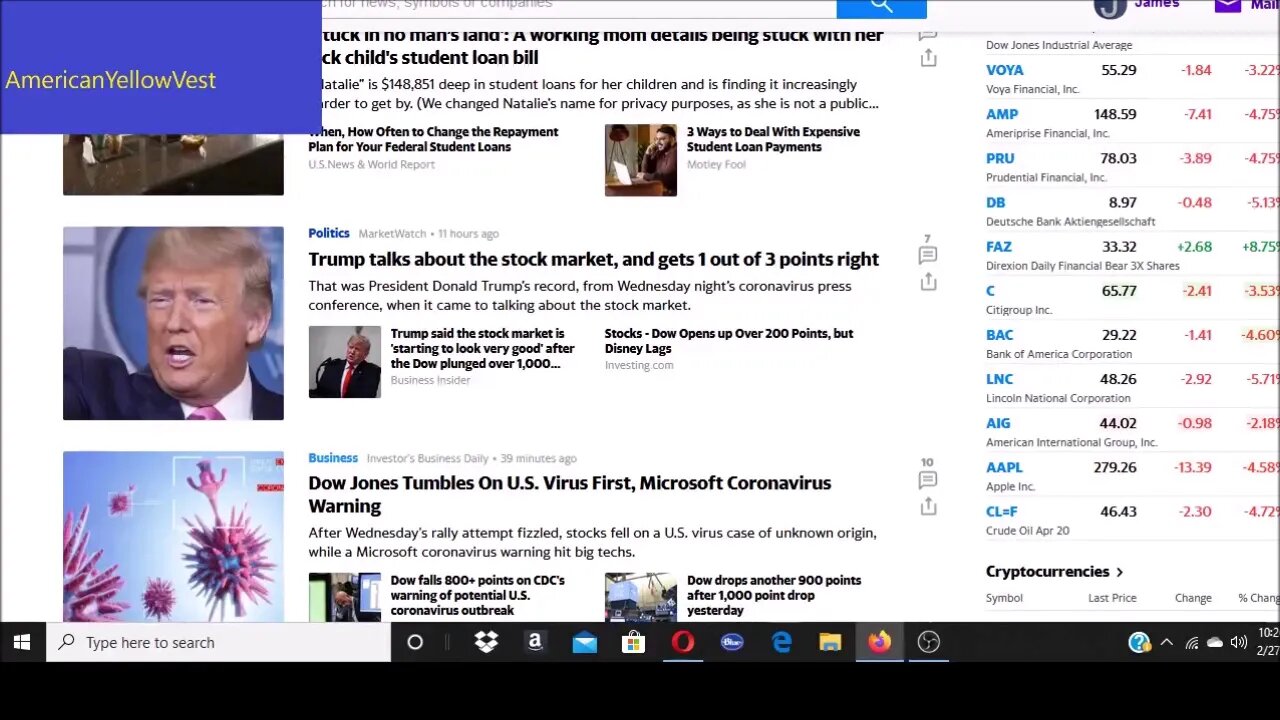Image resolution: width=1280 pixels, height=720 pixels.
Task: Select the VOYA ticker symbol
Action: 1004,70
